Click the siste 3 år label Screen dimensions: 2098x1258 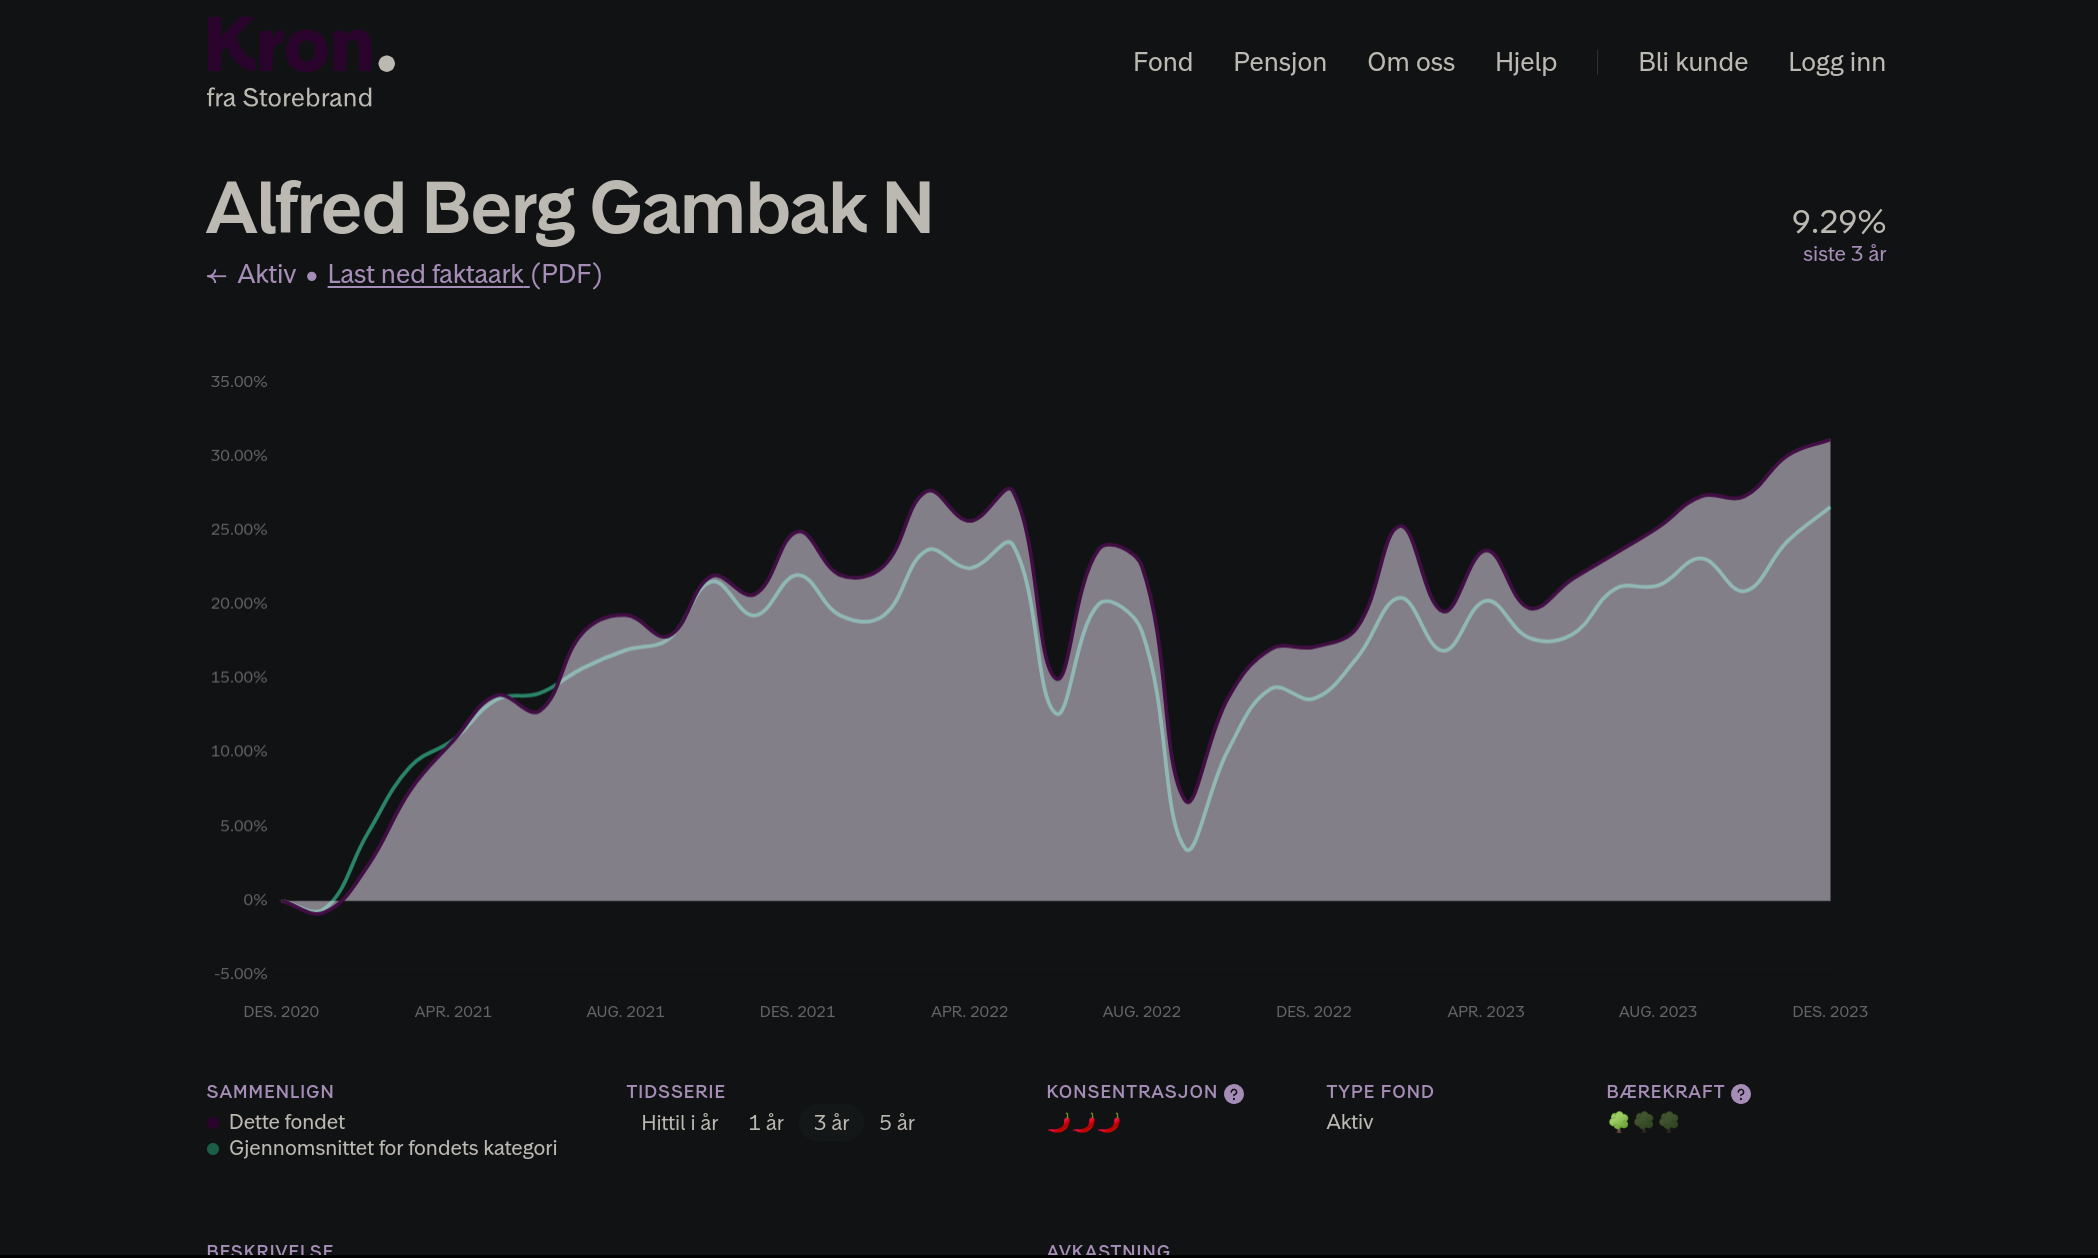tap(1844, 254)
